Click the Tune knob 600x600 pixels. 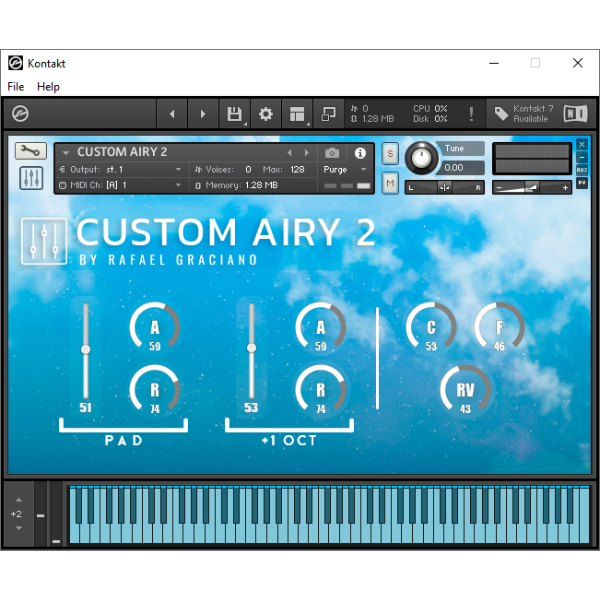click(421, 158)
